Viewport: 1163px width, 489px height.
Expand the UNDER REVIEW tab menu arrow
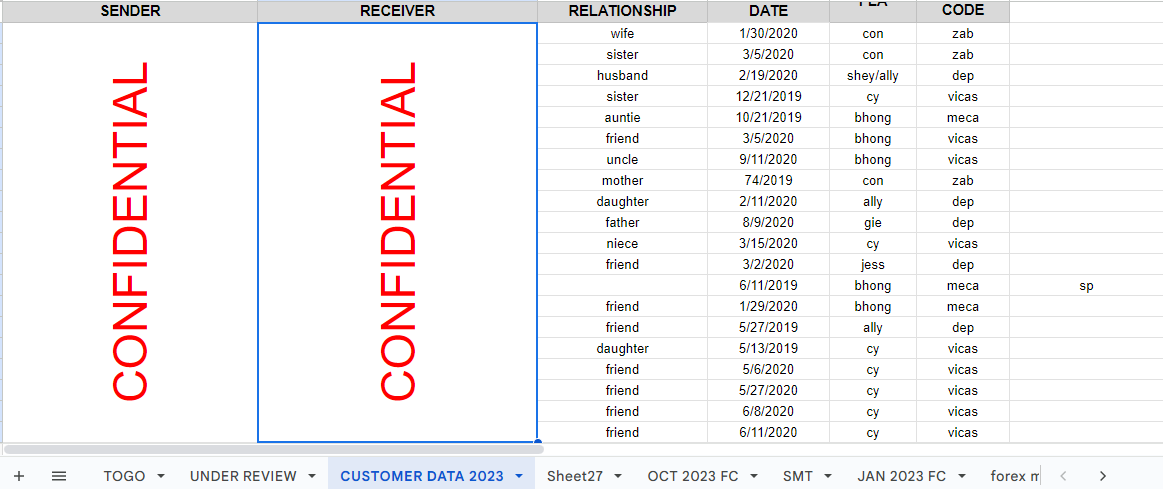point(312,476)
